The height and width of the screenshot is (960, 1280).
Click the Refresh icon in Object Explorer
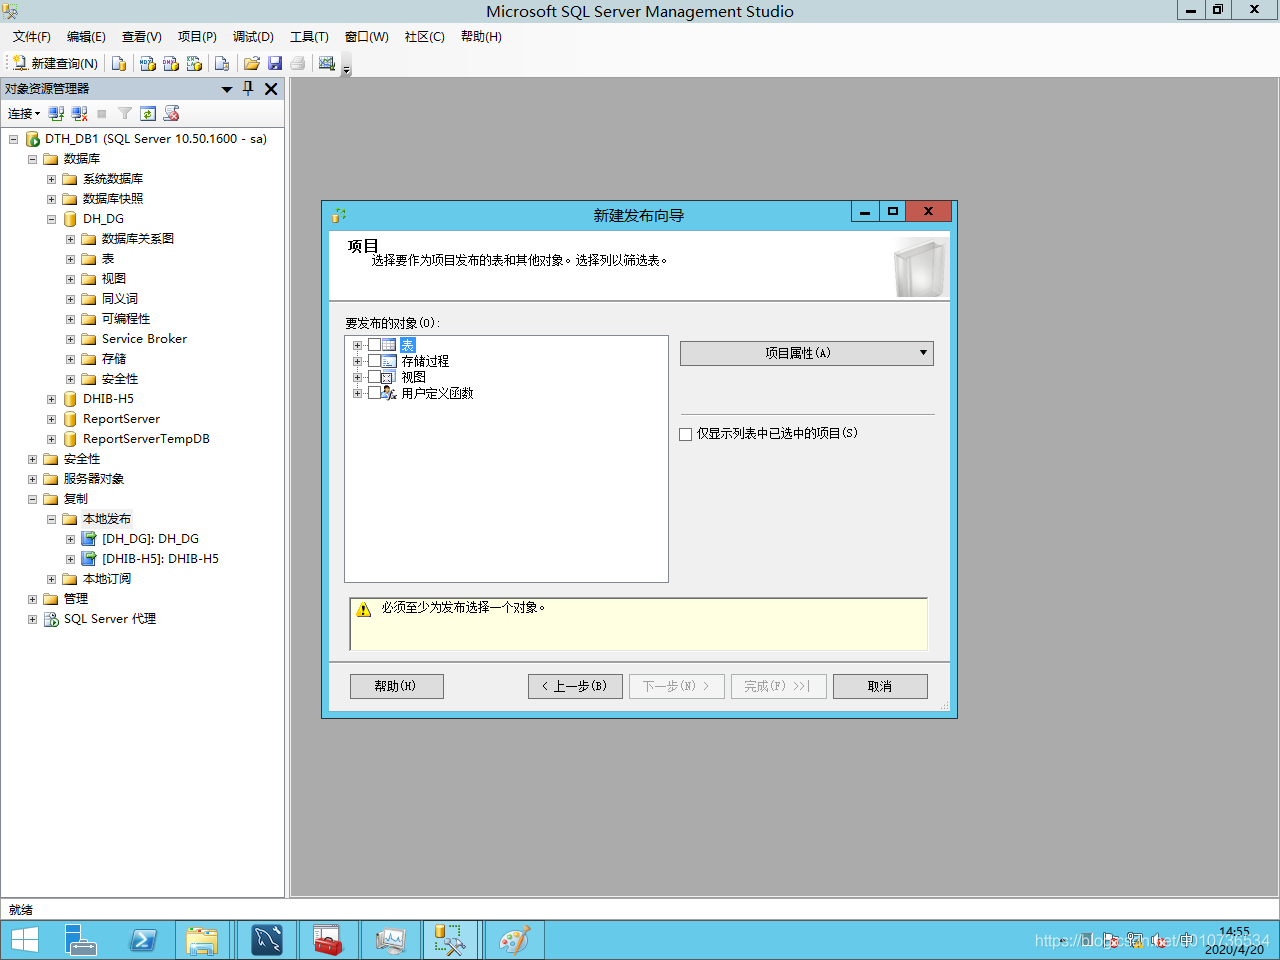[x=148, y=113]
